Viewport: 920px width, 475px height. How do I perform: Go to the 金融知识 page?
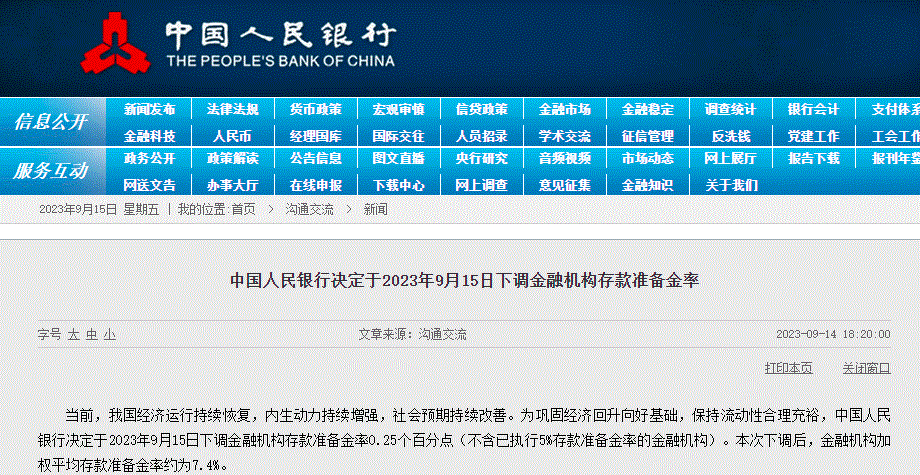click(648, 185)
